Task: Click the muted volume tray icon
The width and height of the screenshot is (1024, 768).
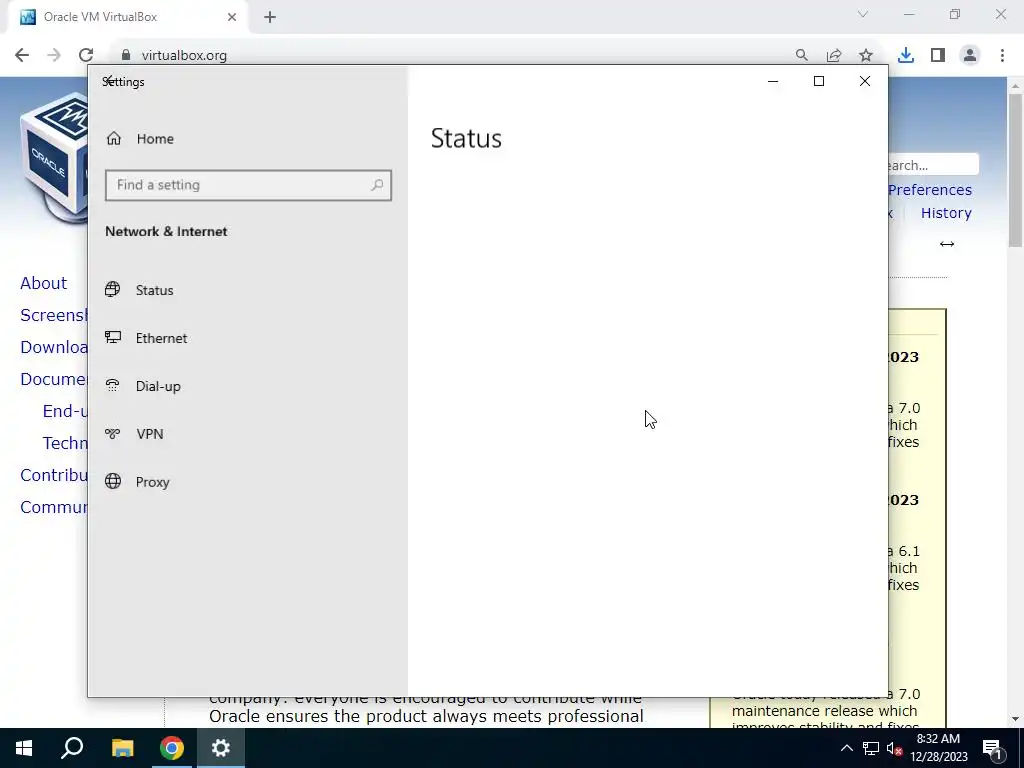Action: pyautogui.click(x=895, y=748)
